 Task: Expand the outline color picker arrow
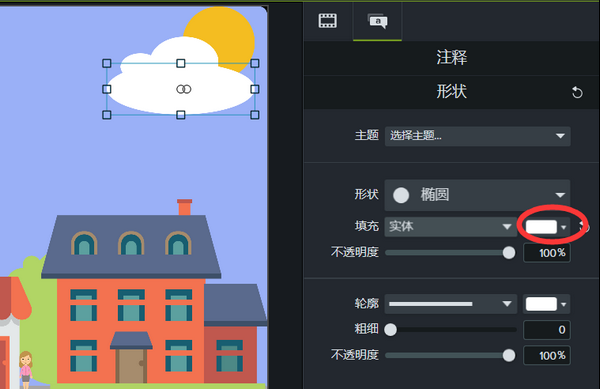(x=564, y=304)
